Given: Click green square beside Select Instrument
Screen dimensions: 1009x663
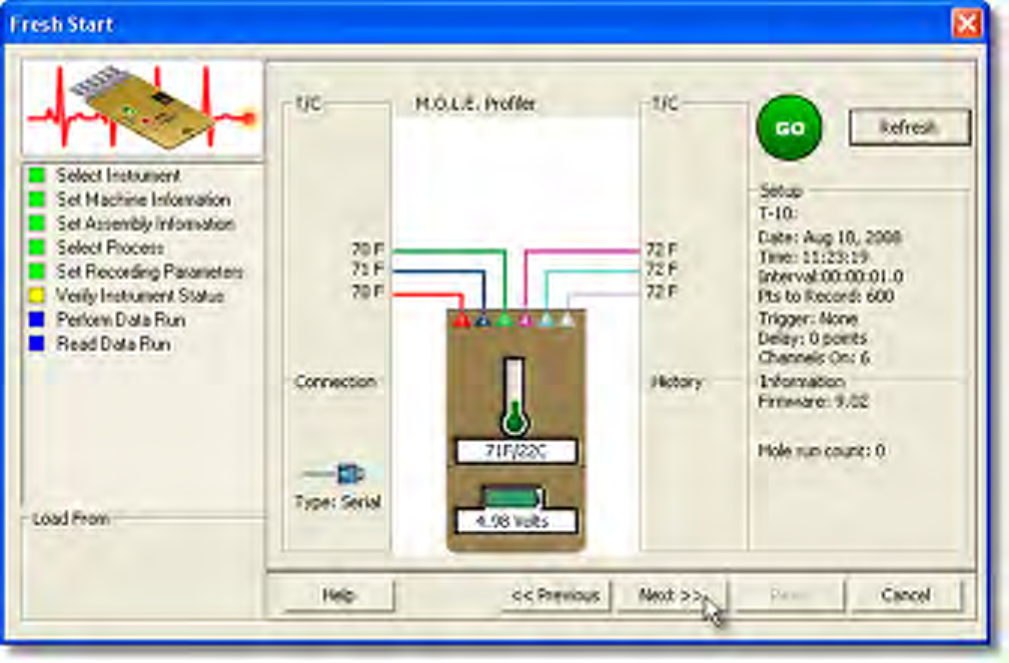Looking at the screenshot, I should click(x=37, y=175).
